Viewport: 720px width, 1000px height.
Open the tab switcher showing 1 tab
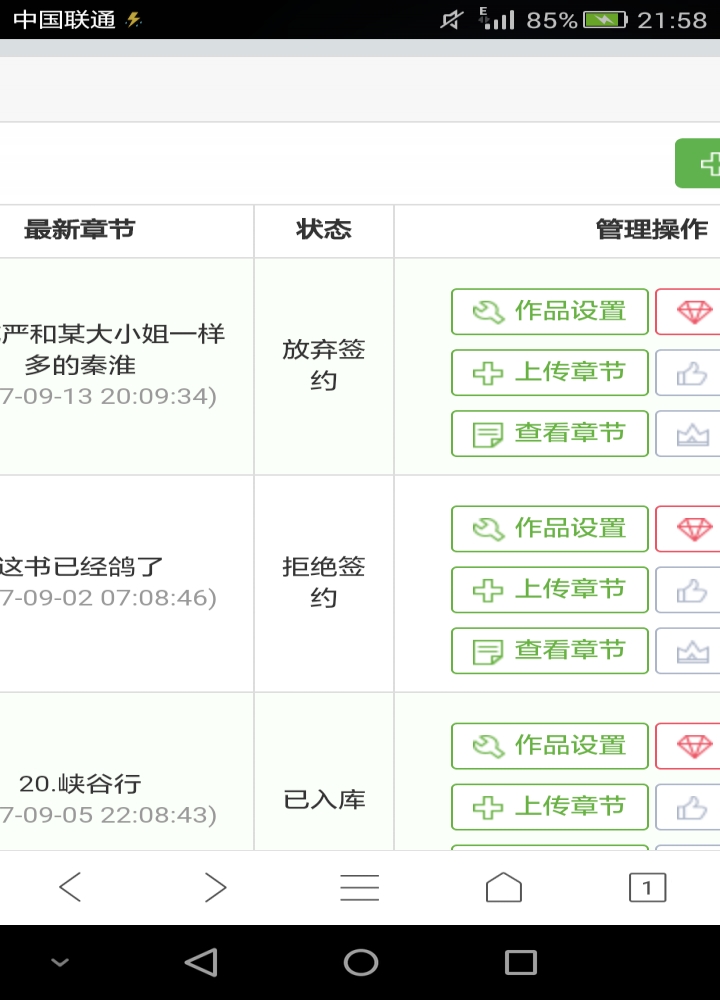coord(647,886)
